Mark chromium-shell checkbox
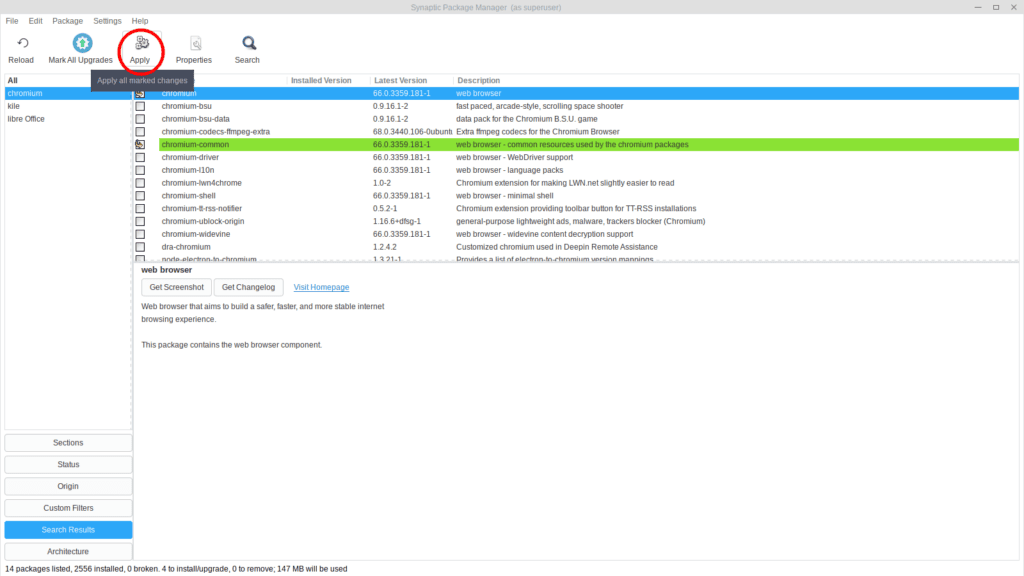 point(140,196)
